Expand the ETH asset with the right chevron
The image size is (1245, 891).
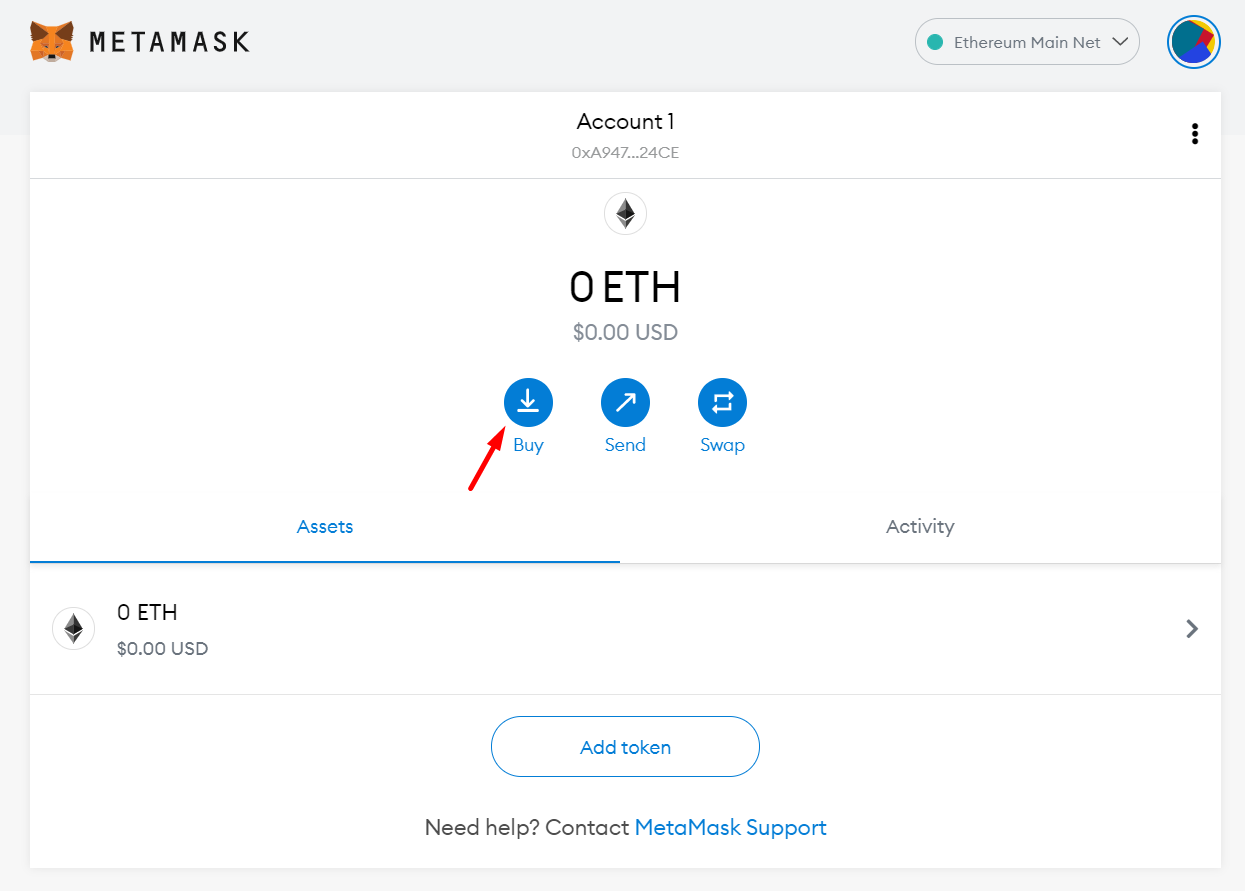click(x=1191, y=629)
